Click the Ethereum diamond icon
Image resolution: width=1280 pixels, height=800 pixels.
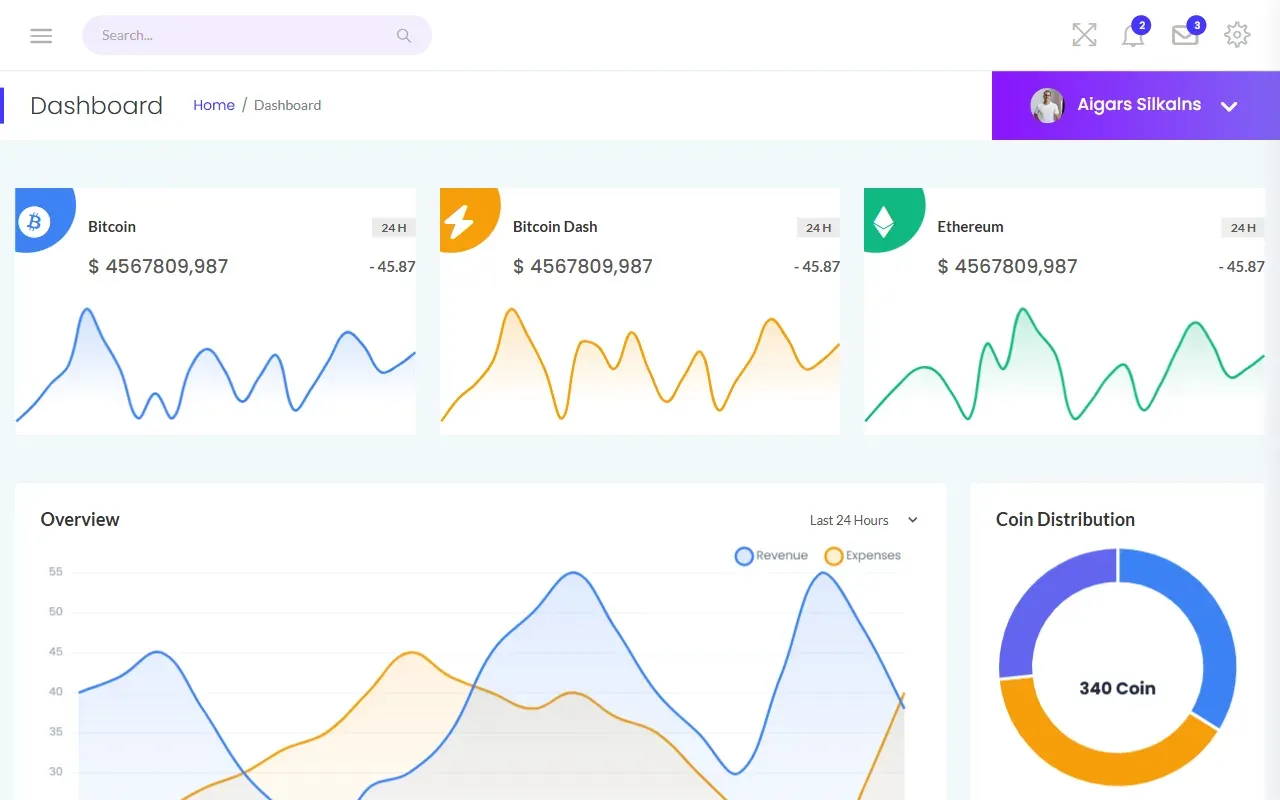pos(884,221)
